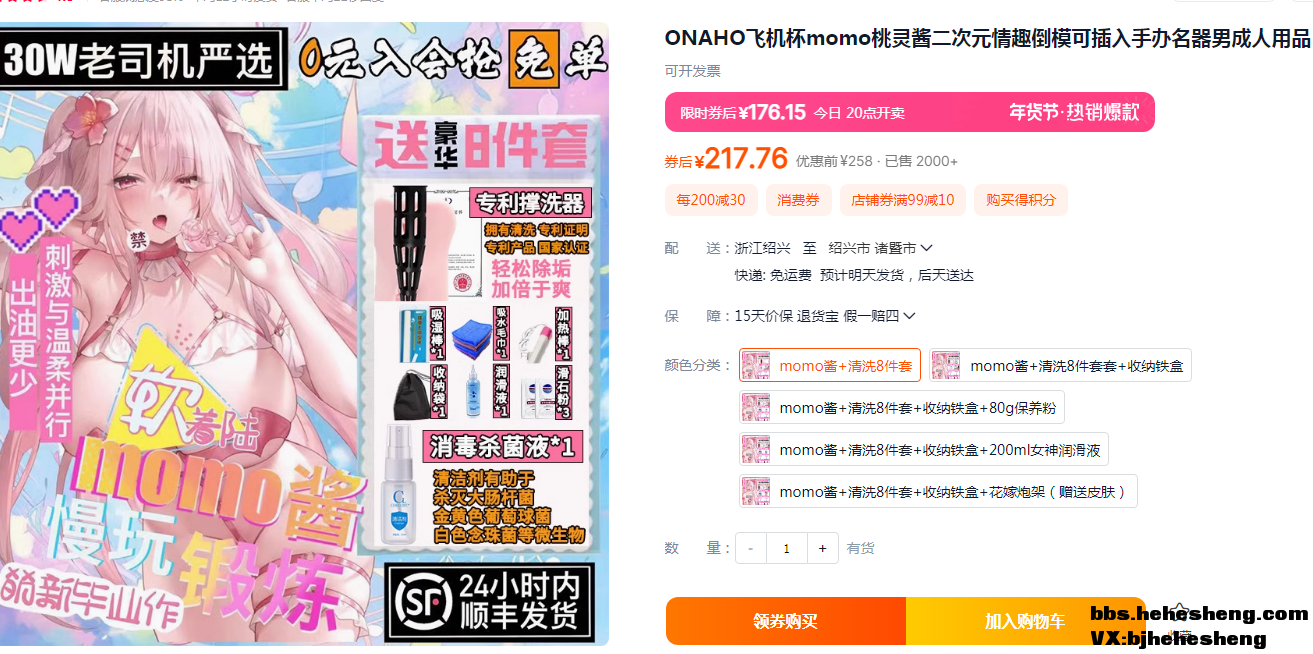Select the momo酱+清洗8件套 option
This screenshot has height=654, width=1313.
[x=830, y=365]
